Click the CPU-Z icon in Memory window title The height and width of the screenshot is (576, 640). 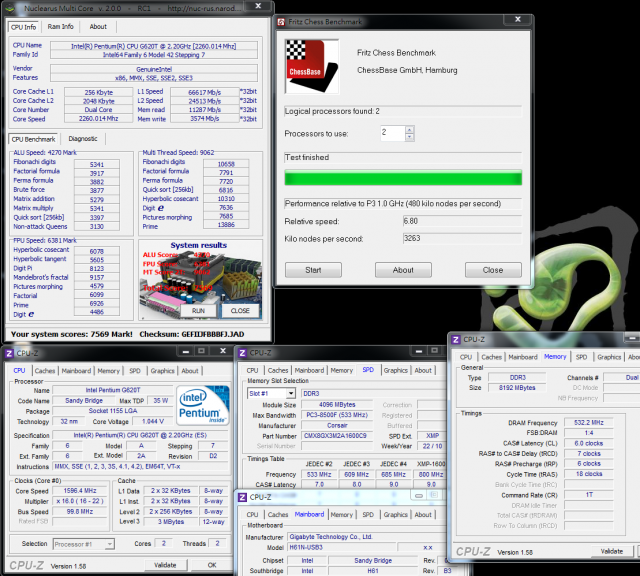(456, 340)
